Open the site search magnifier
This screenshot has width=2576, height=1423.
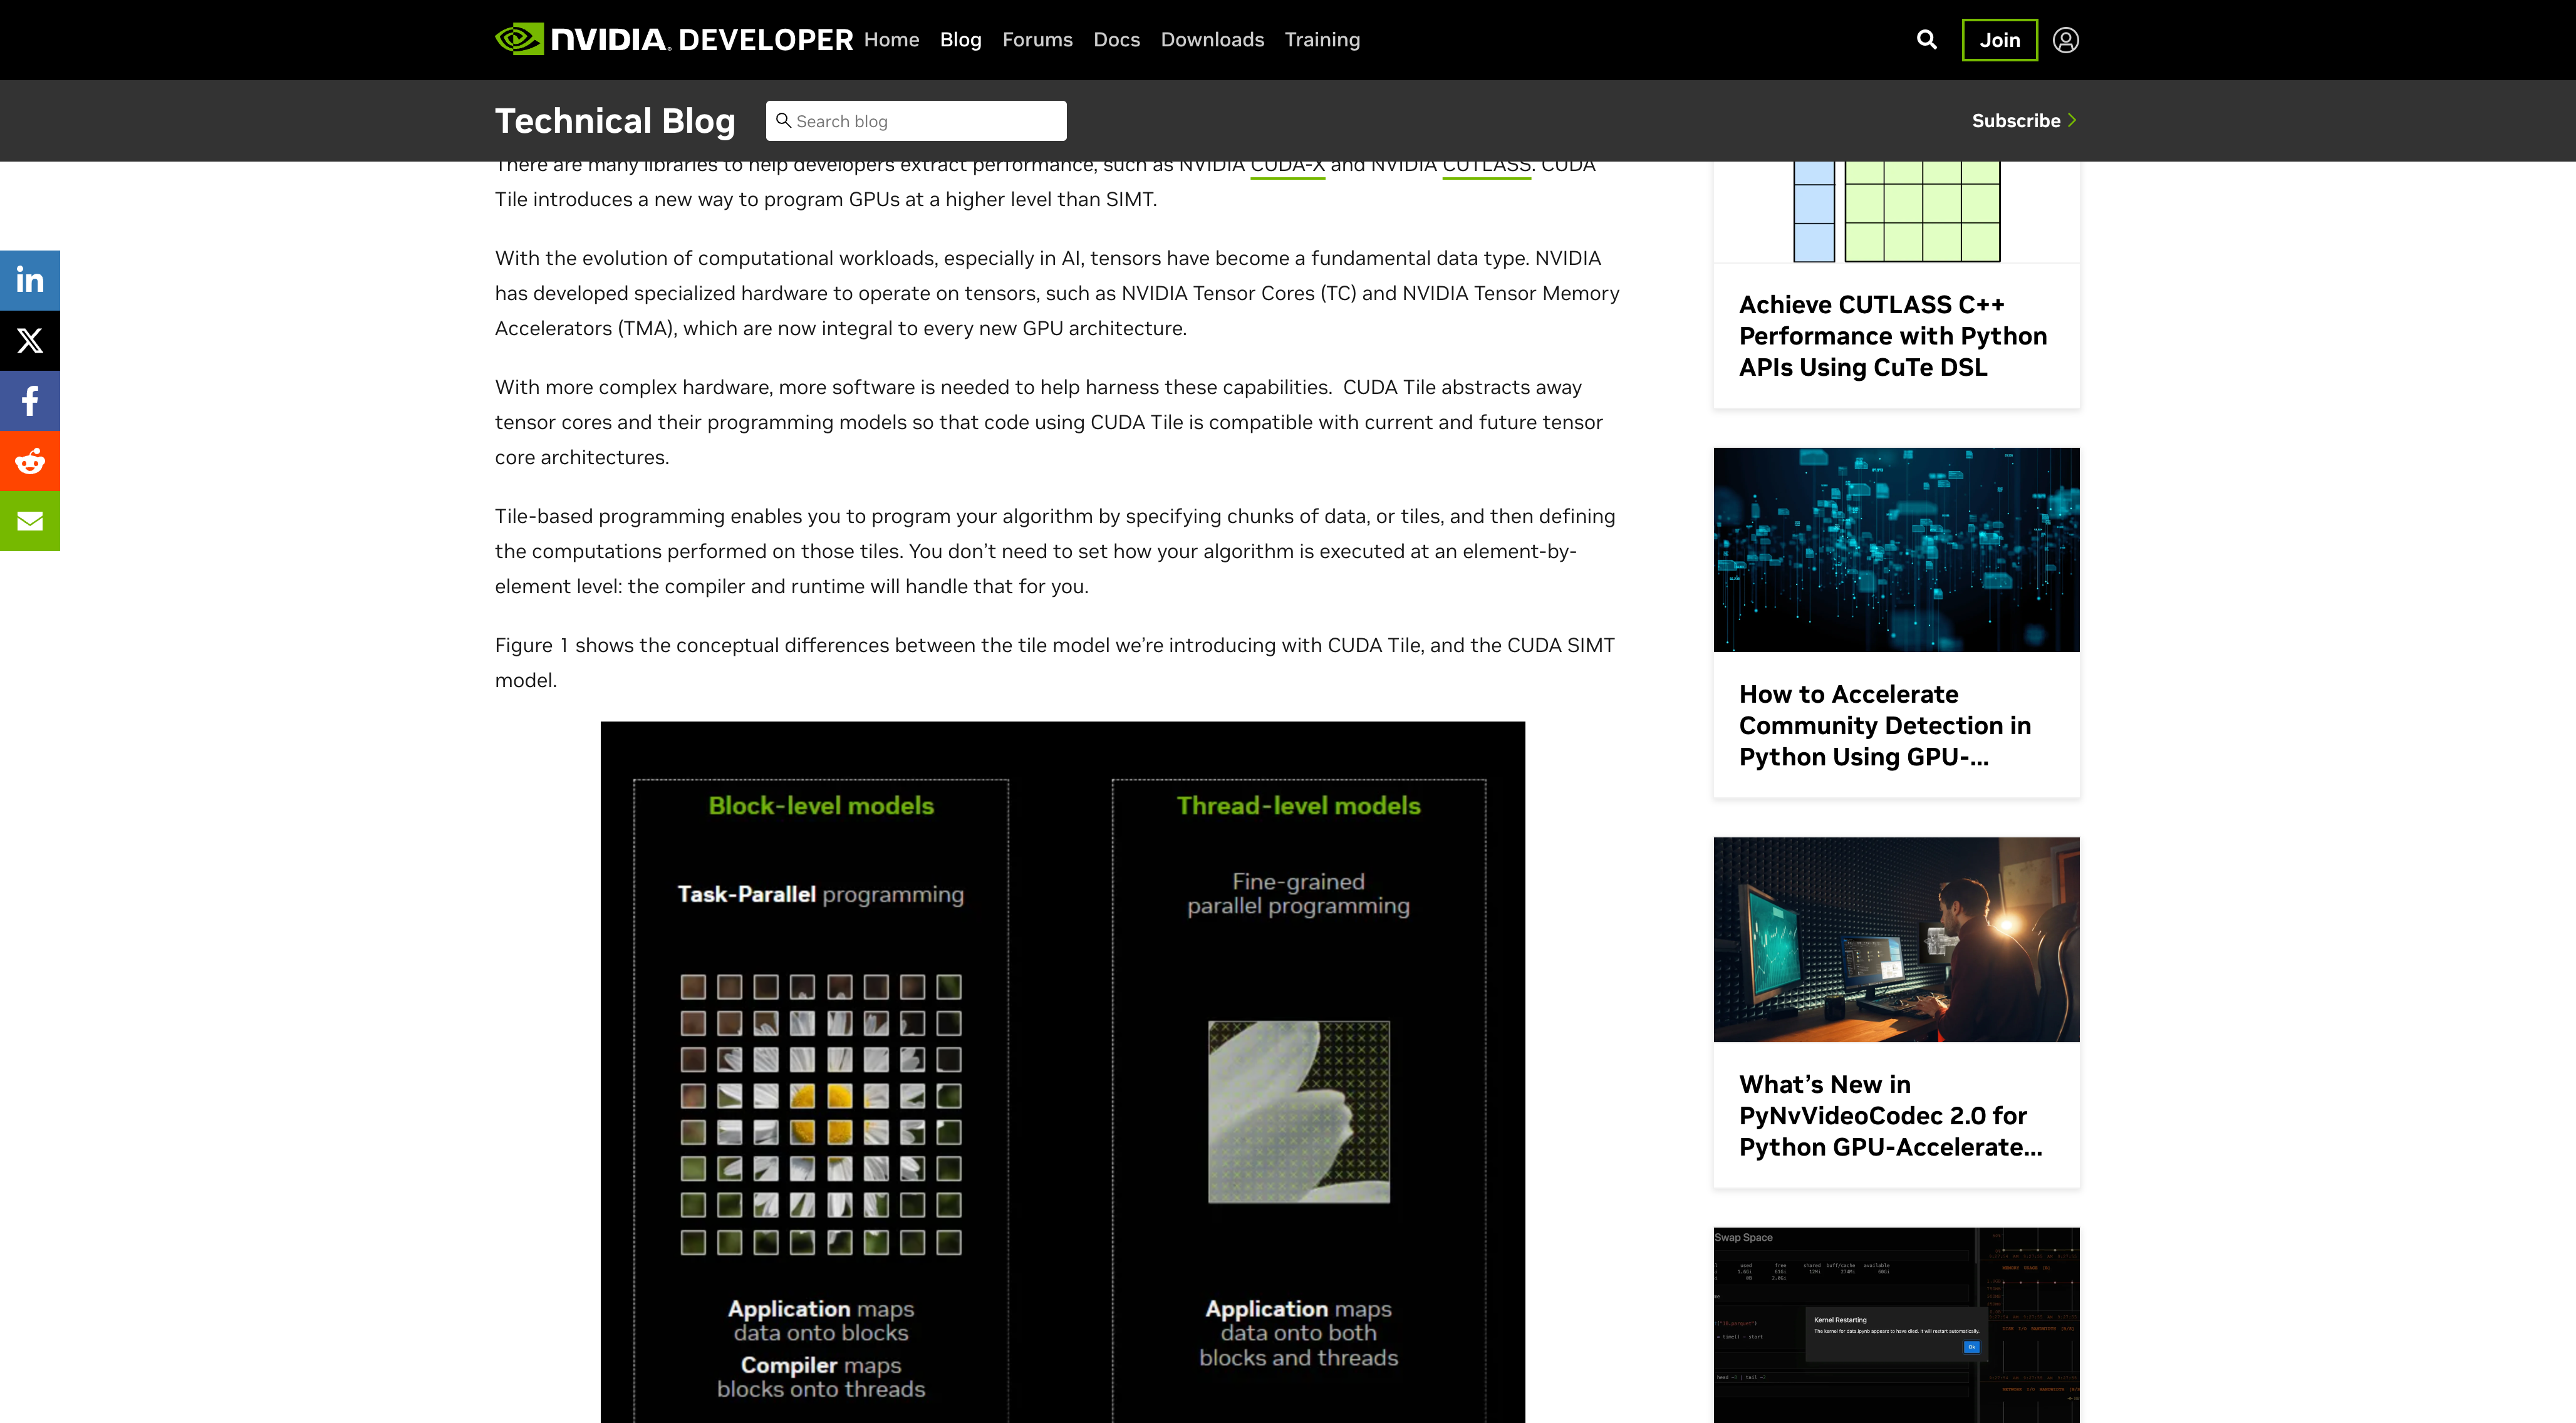coord(1926,40)
